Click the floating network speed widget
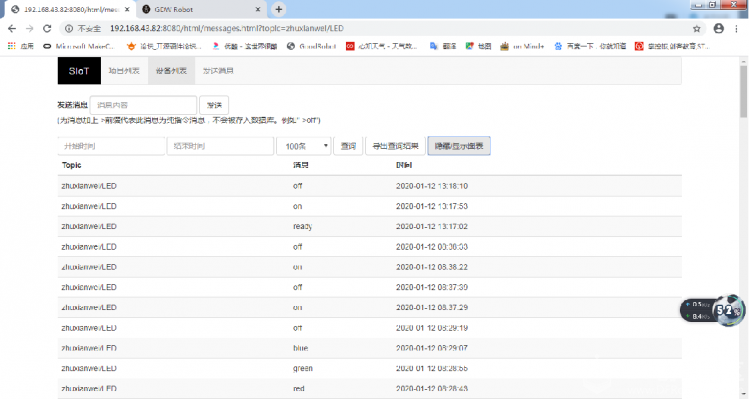 712,310
